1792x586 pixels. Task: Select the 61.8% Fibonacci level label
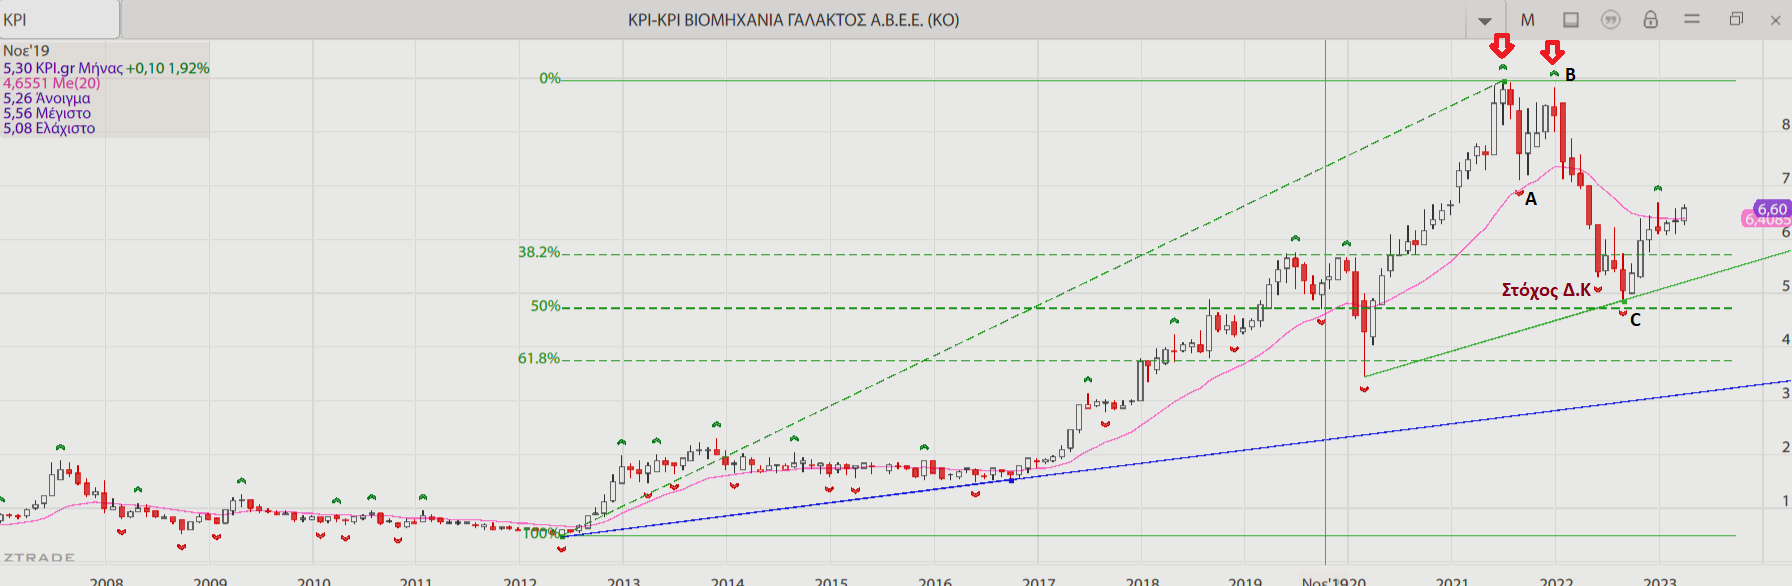[539, 358]
